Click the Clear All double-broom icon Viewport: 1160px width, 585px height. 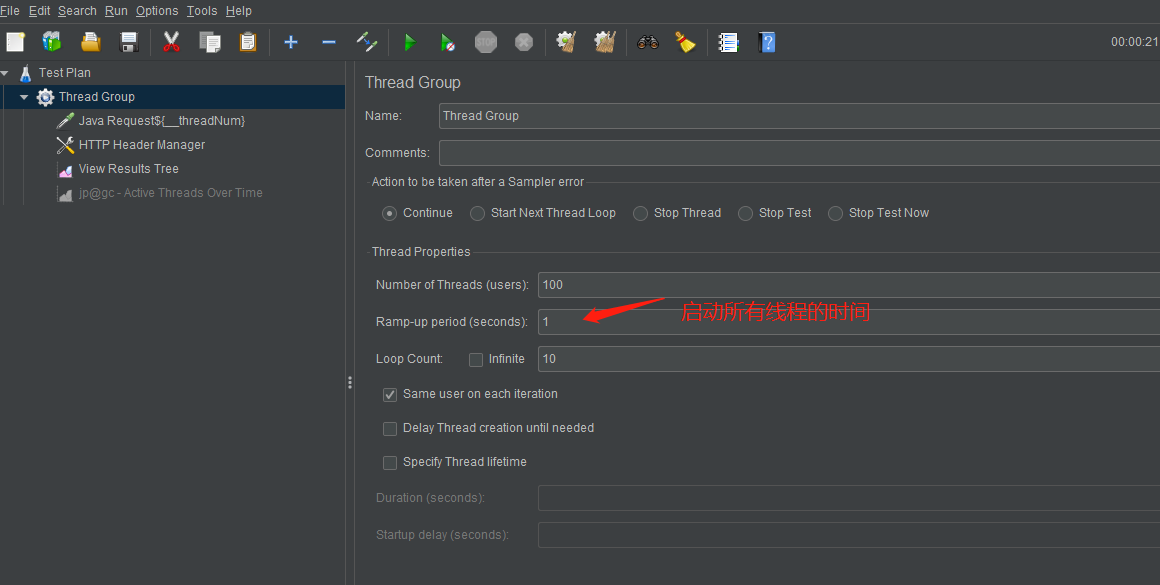pyautogui.click(x=605, y=42)
